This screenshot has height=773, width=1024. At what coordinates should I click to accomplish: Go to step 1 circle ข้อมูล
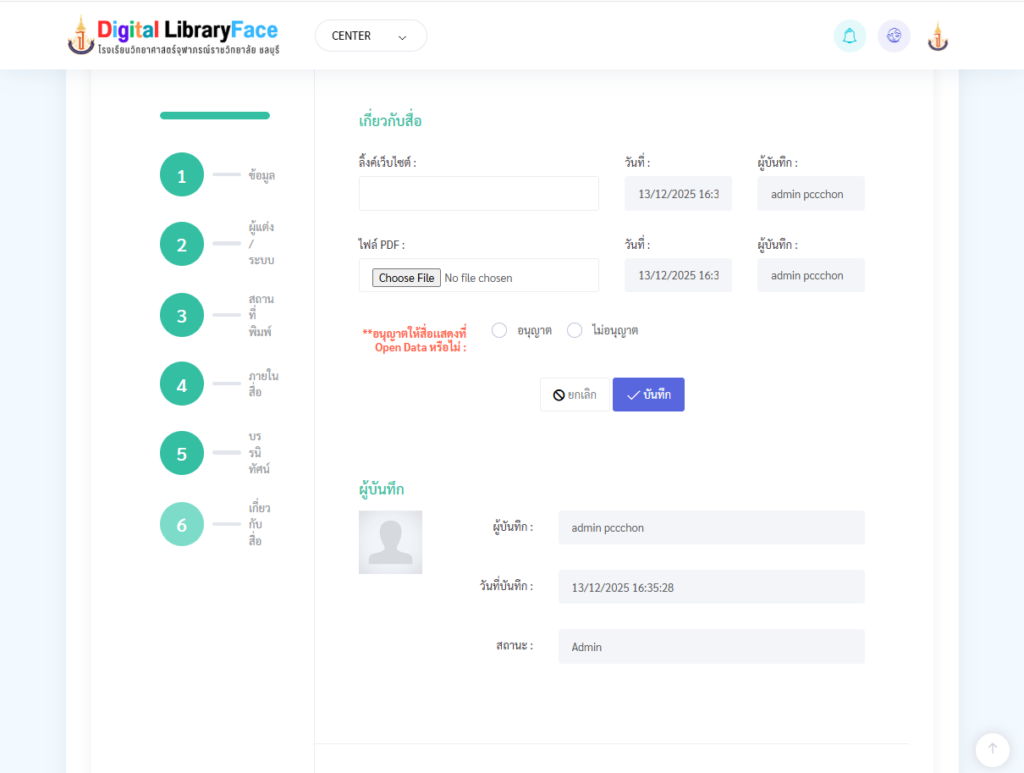click(182, 175)
